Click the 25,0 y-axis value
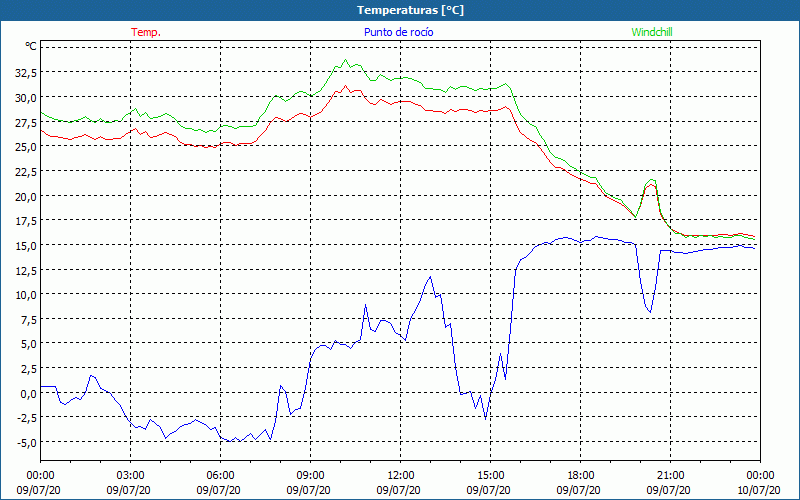The height and width of the screenshot is (500, 800). tap(26, 147)
